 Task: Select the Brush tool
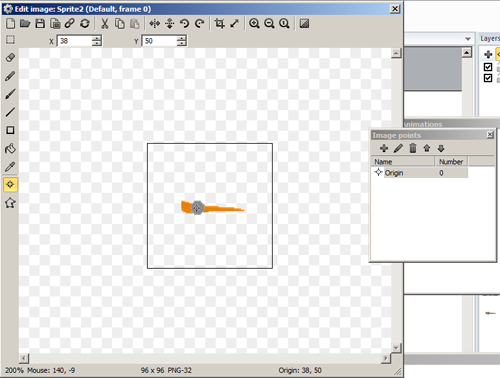point(10,94)
